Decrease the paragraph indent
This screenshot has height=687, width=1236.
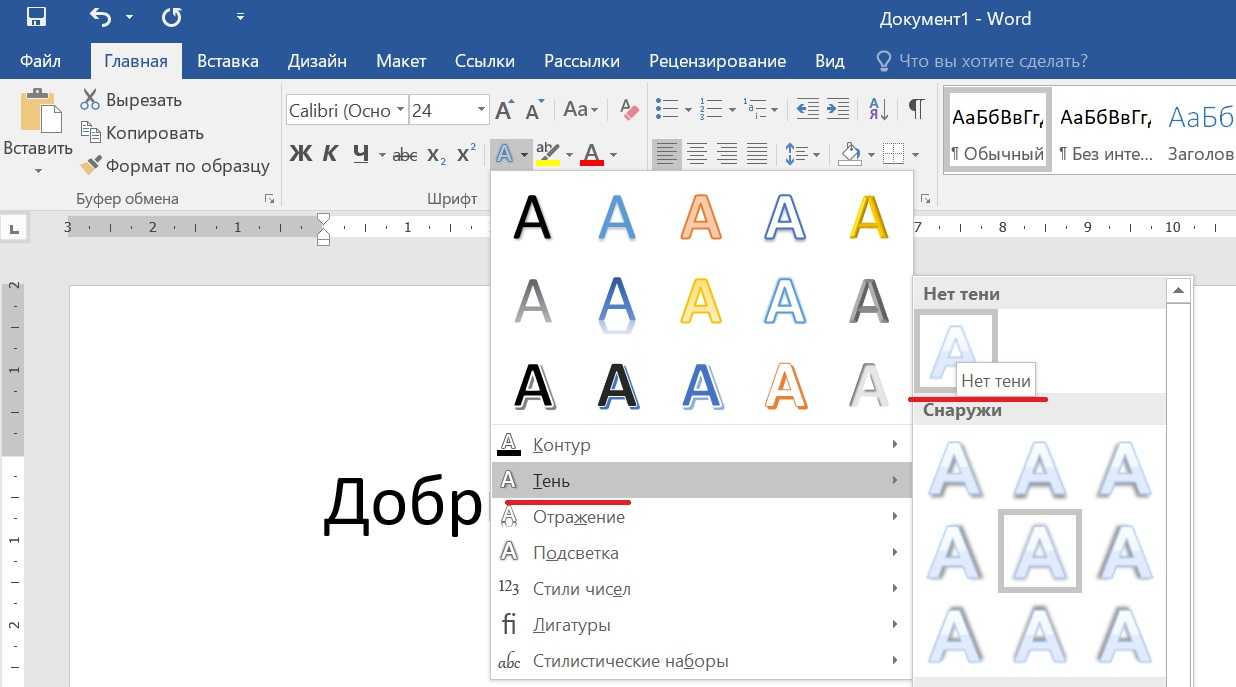tap(807, 109)
